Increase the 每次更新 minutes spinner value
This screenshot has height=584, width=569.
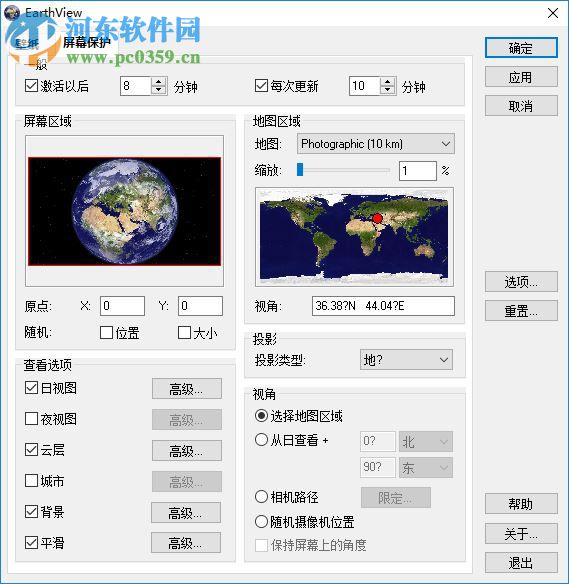388,82
